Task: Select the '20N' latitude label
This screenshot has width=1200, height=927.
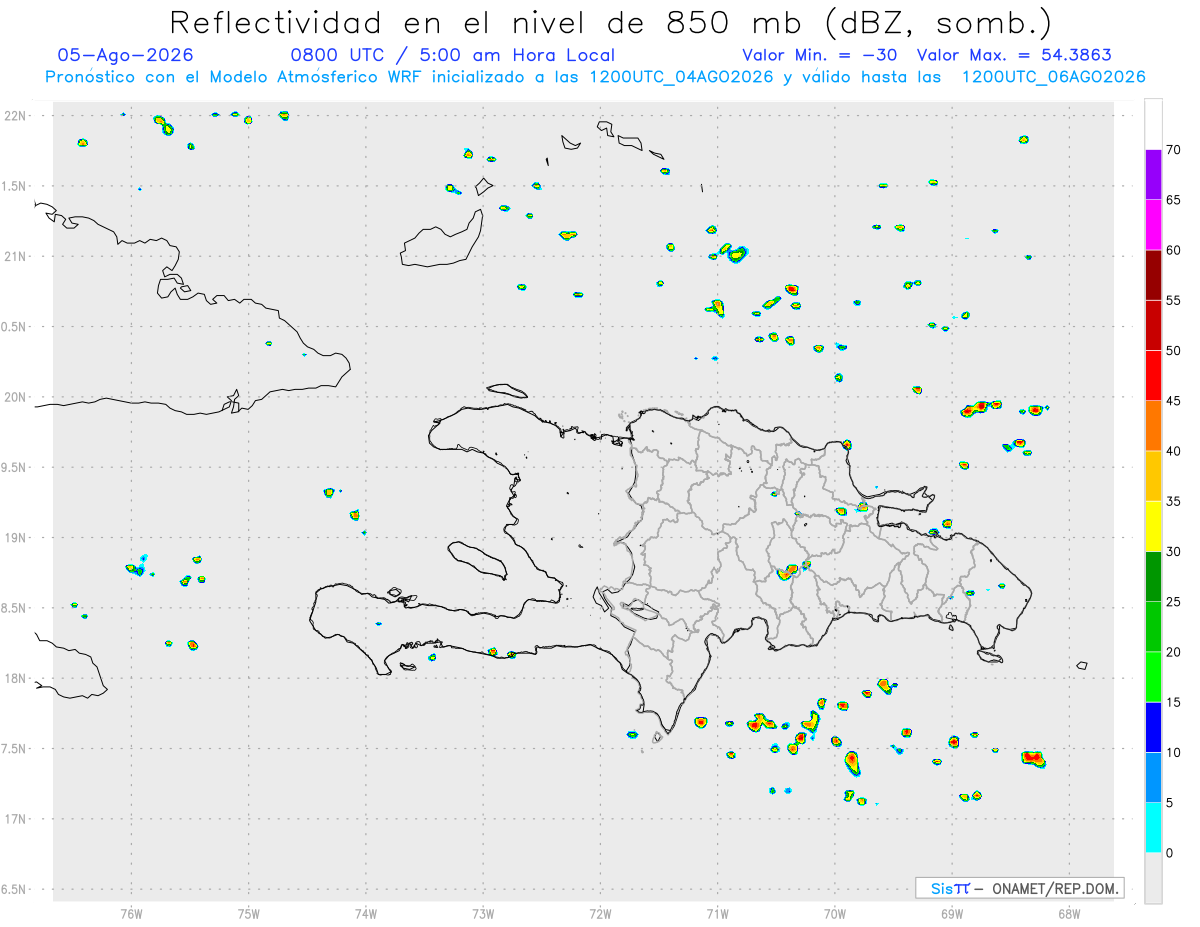Action: pos(17,397)
